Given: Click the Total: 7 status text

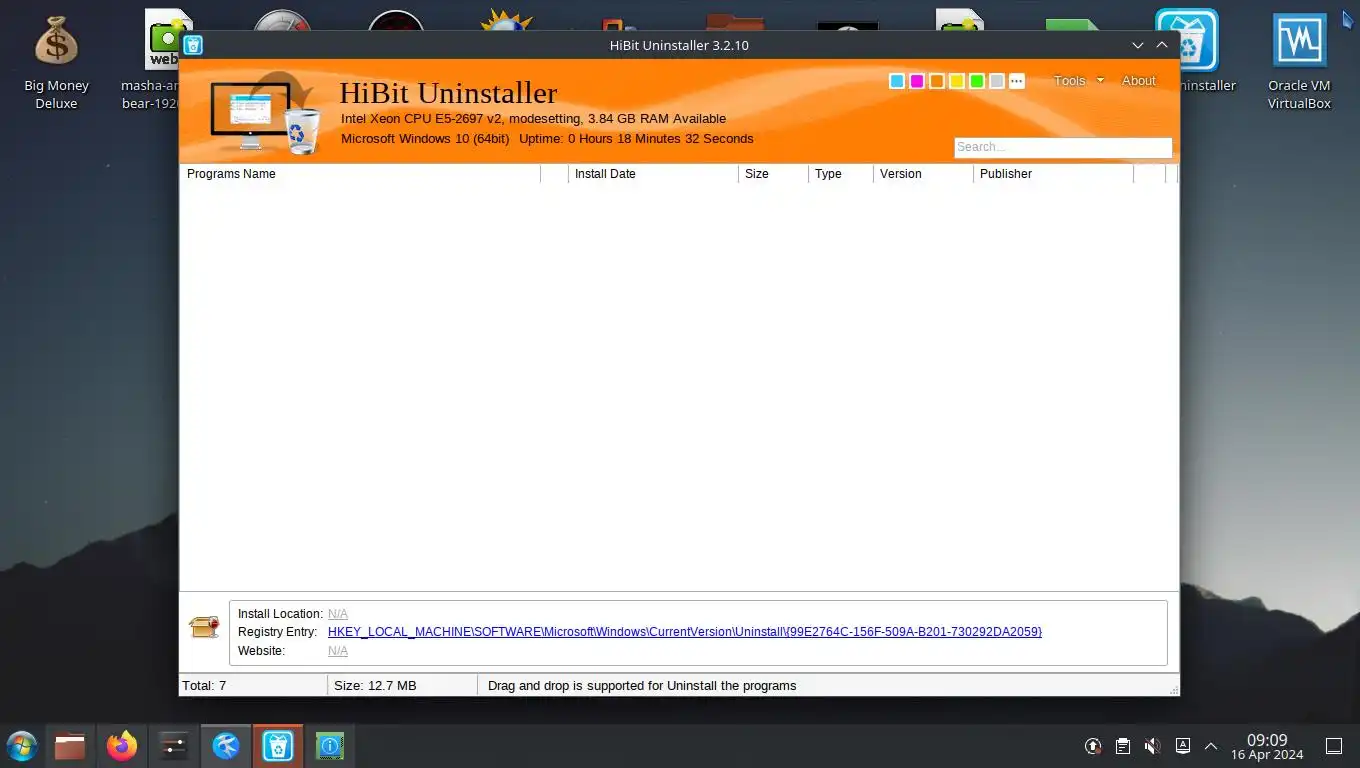Looking at the screenshot, I should (x=204, y=686).
